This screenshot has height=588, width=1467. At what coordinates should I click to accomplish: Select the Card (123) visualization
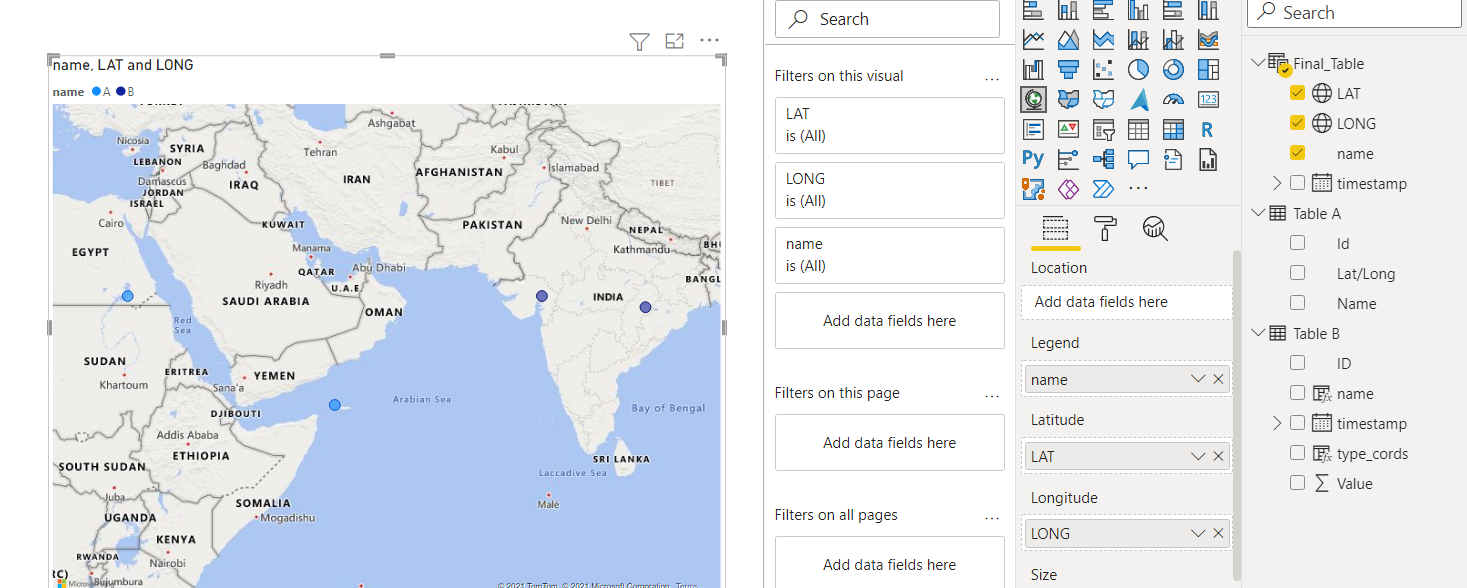(x=1208, y=99)
